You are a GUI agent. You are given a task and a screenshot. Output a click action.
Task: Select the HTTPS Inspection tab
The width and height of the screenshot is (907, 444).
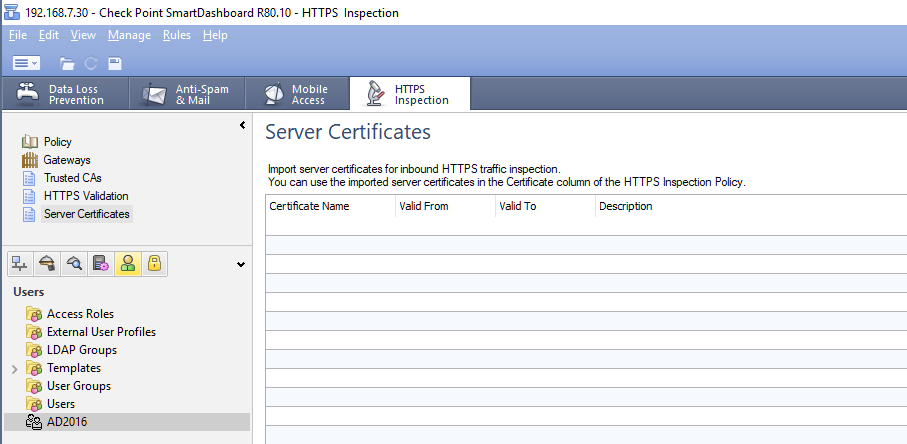(x=410, y=94)
